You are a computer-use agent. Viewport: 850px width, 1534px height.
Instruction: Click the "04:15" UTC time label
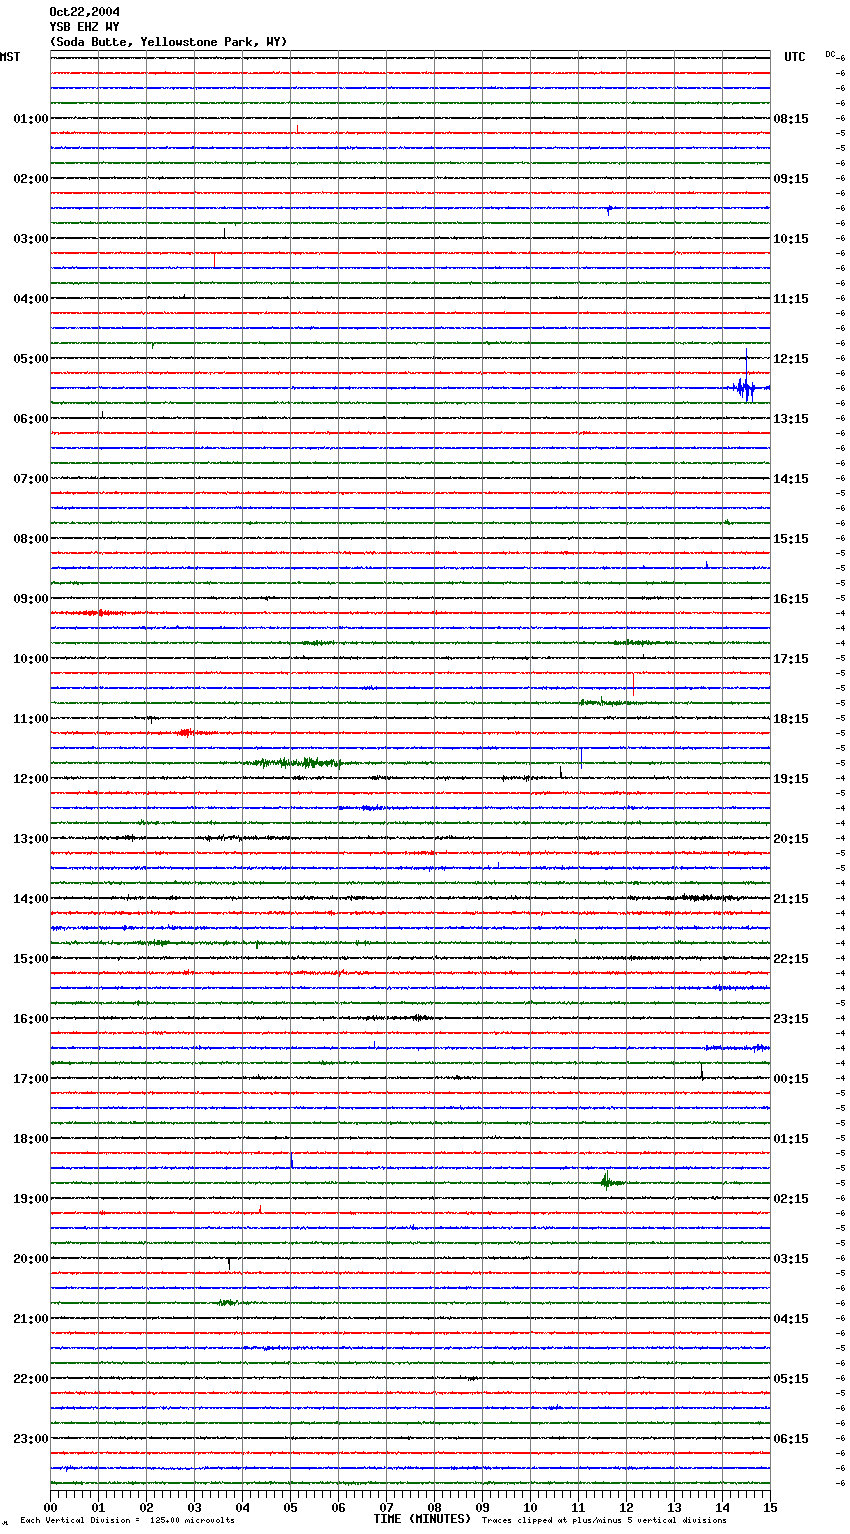pyautogui.click(x=791, y=1319)
